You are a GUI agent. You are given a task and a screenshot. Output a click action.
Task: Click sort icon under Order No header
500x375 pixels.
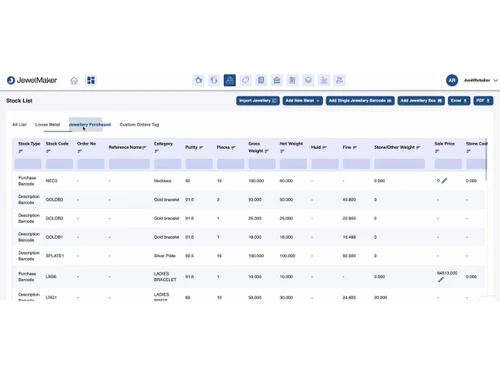click(x=79, y=151)
